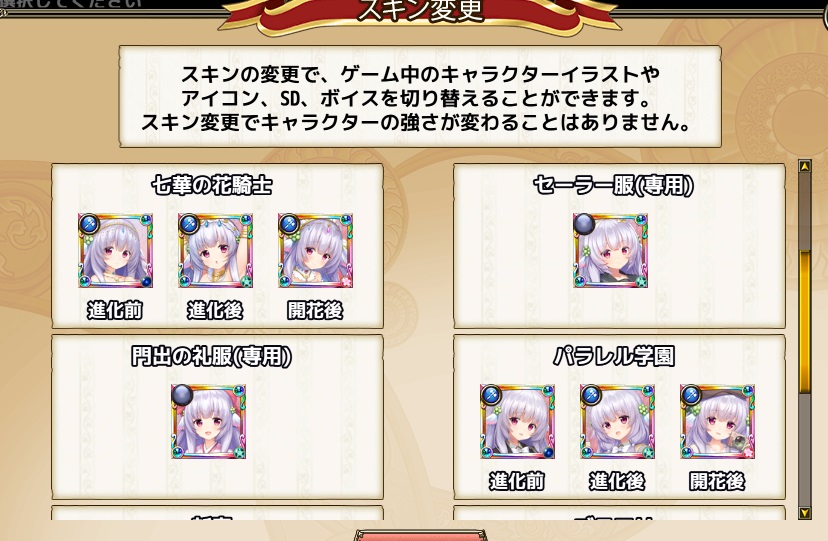The width and height of the screenshot is (828, 541).
Task: Click the golden scrollbar thumb
Action: pos(805,321)
